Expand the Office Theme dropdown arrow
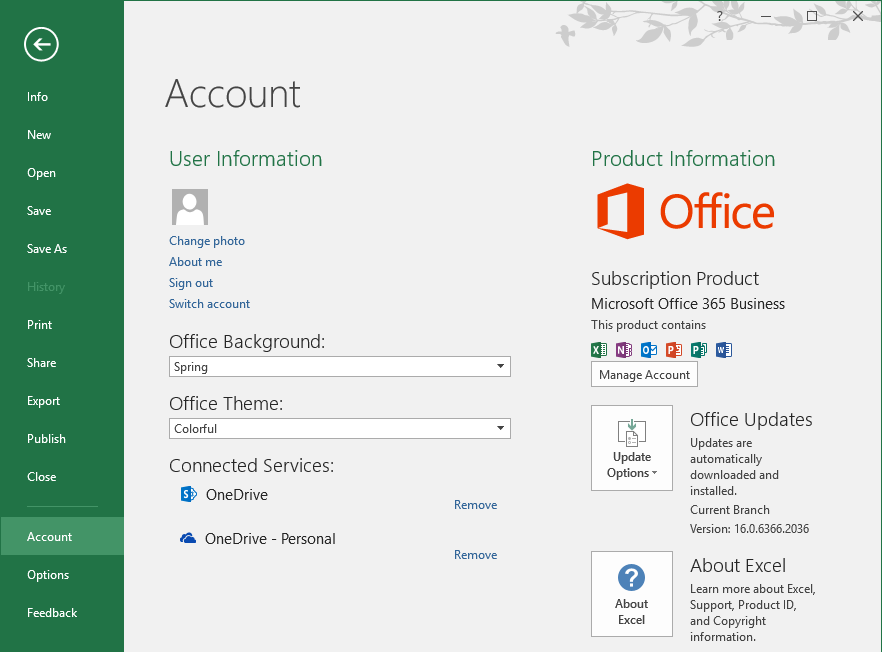This screenshot has height=652, width=882. click(x=500, y=428)
